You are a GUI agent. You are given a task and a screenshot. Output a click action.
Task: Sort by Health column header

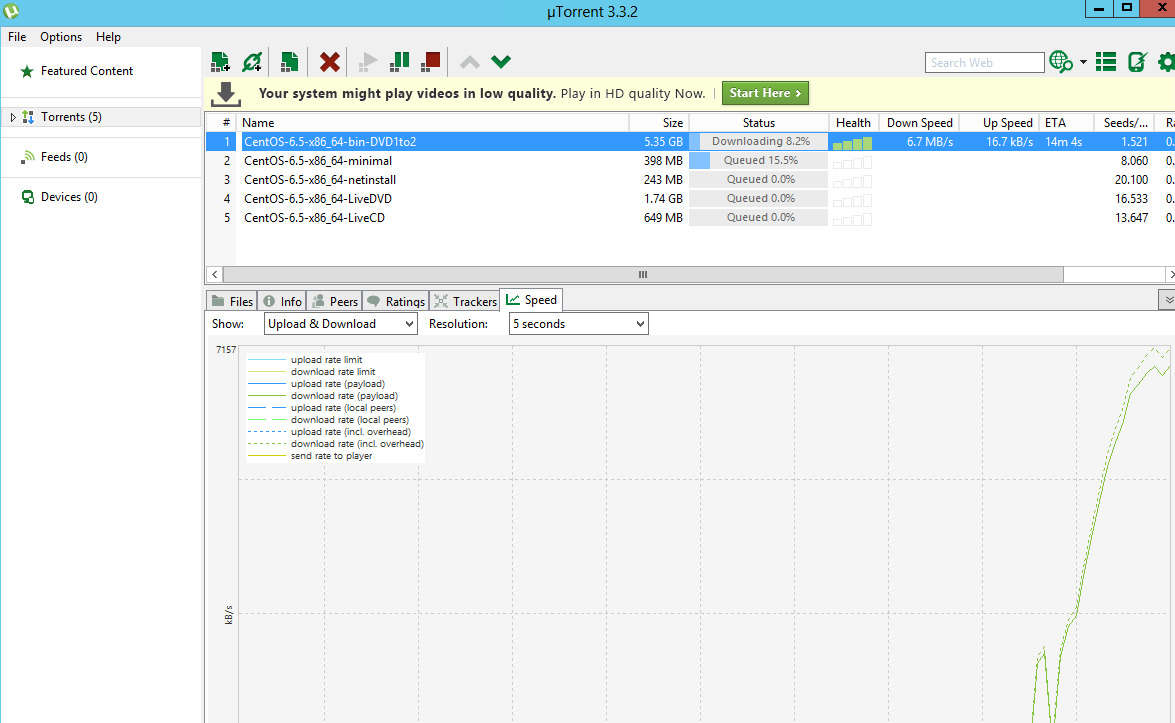pyautogui.click(x=853, y=123)
